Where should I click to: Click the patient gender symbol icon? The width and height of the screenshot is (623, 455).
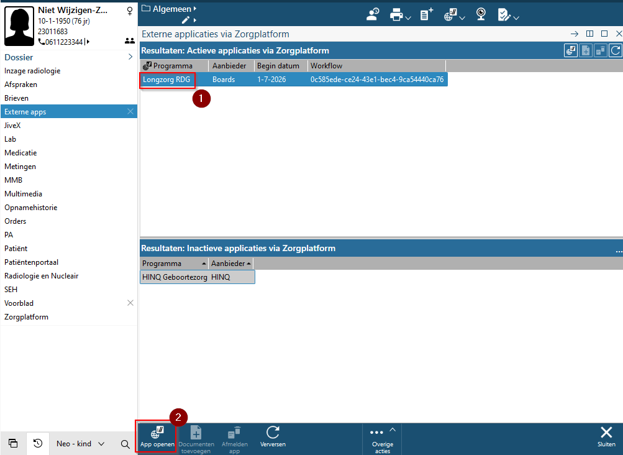point(130,11)
